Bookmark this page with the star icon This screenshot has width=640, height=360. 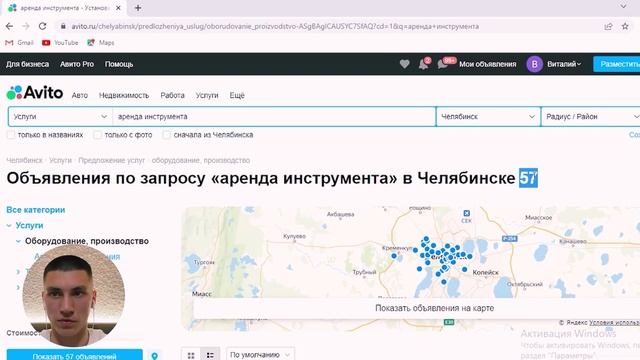click(x=625, y=26)
